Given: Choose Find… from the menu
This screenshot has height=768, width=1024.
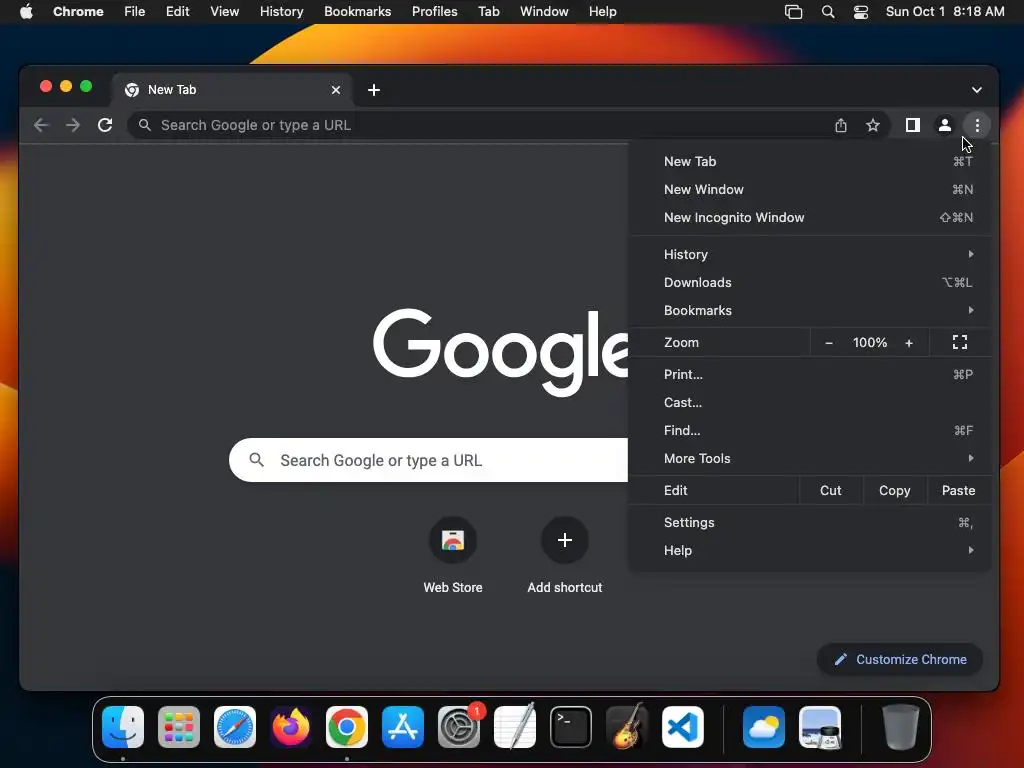Looking at the screenshot, I should pyautogui.click(x=810, y=431).
